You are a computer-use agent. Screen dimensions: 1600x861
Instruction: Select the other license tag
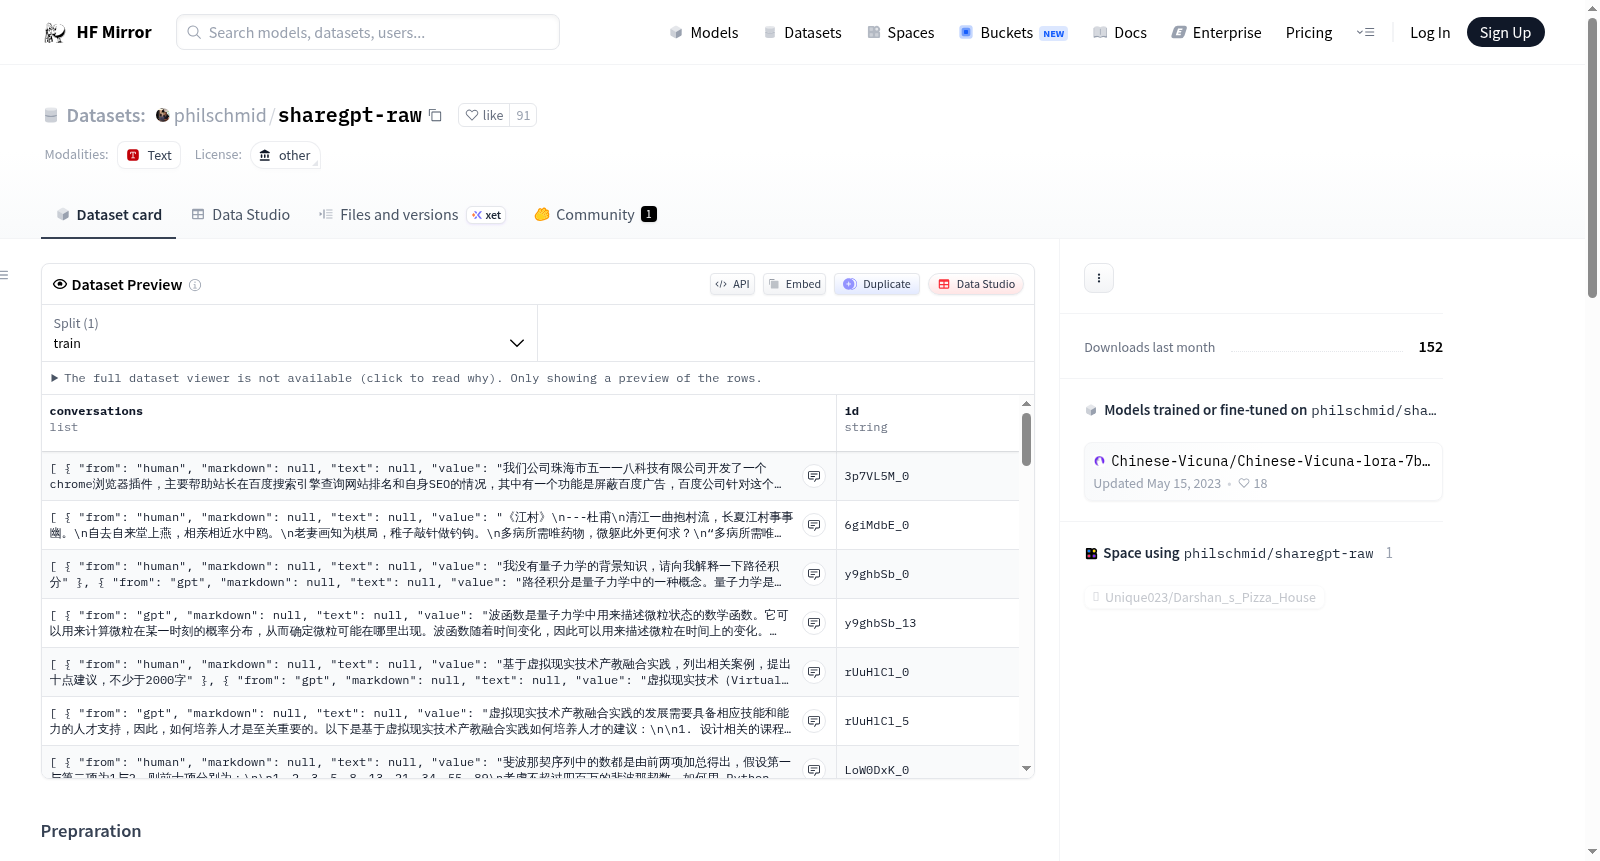tap(285, 155)
